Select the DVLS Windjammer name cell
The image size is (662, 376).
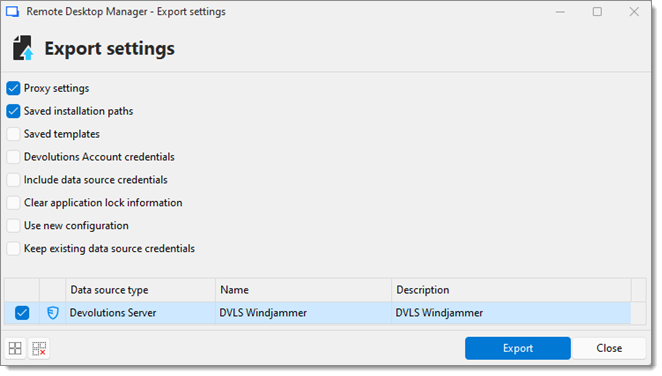[303, 313]
